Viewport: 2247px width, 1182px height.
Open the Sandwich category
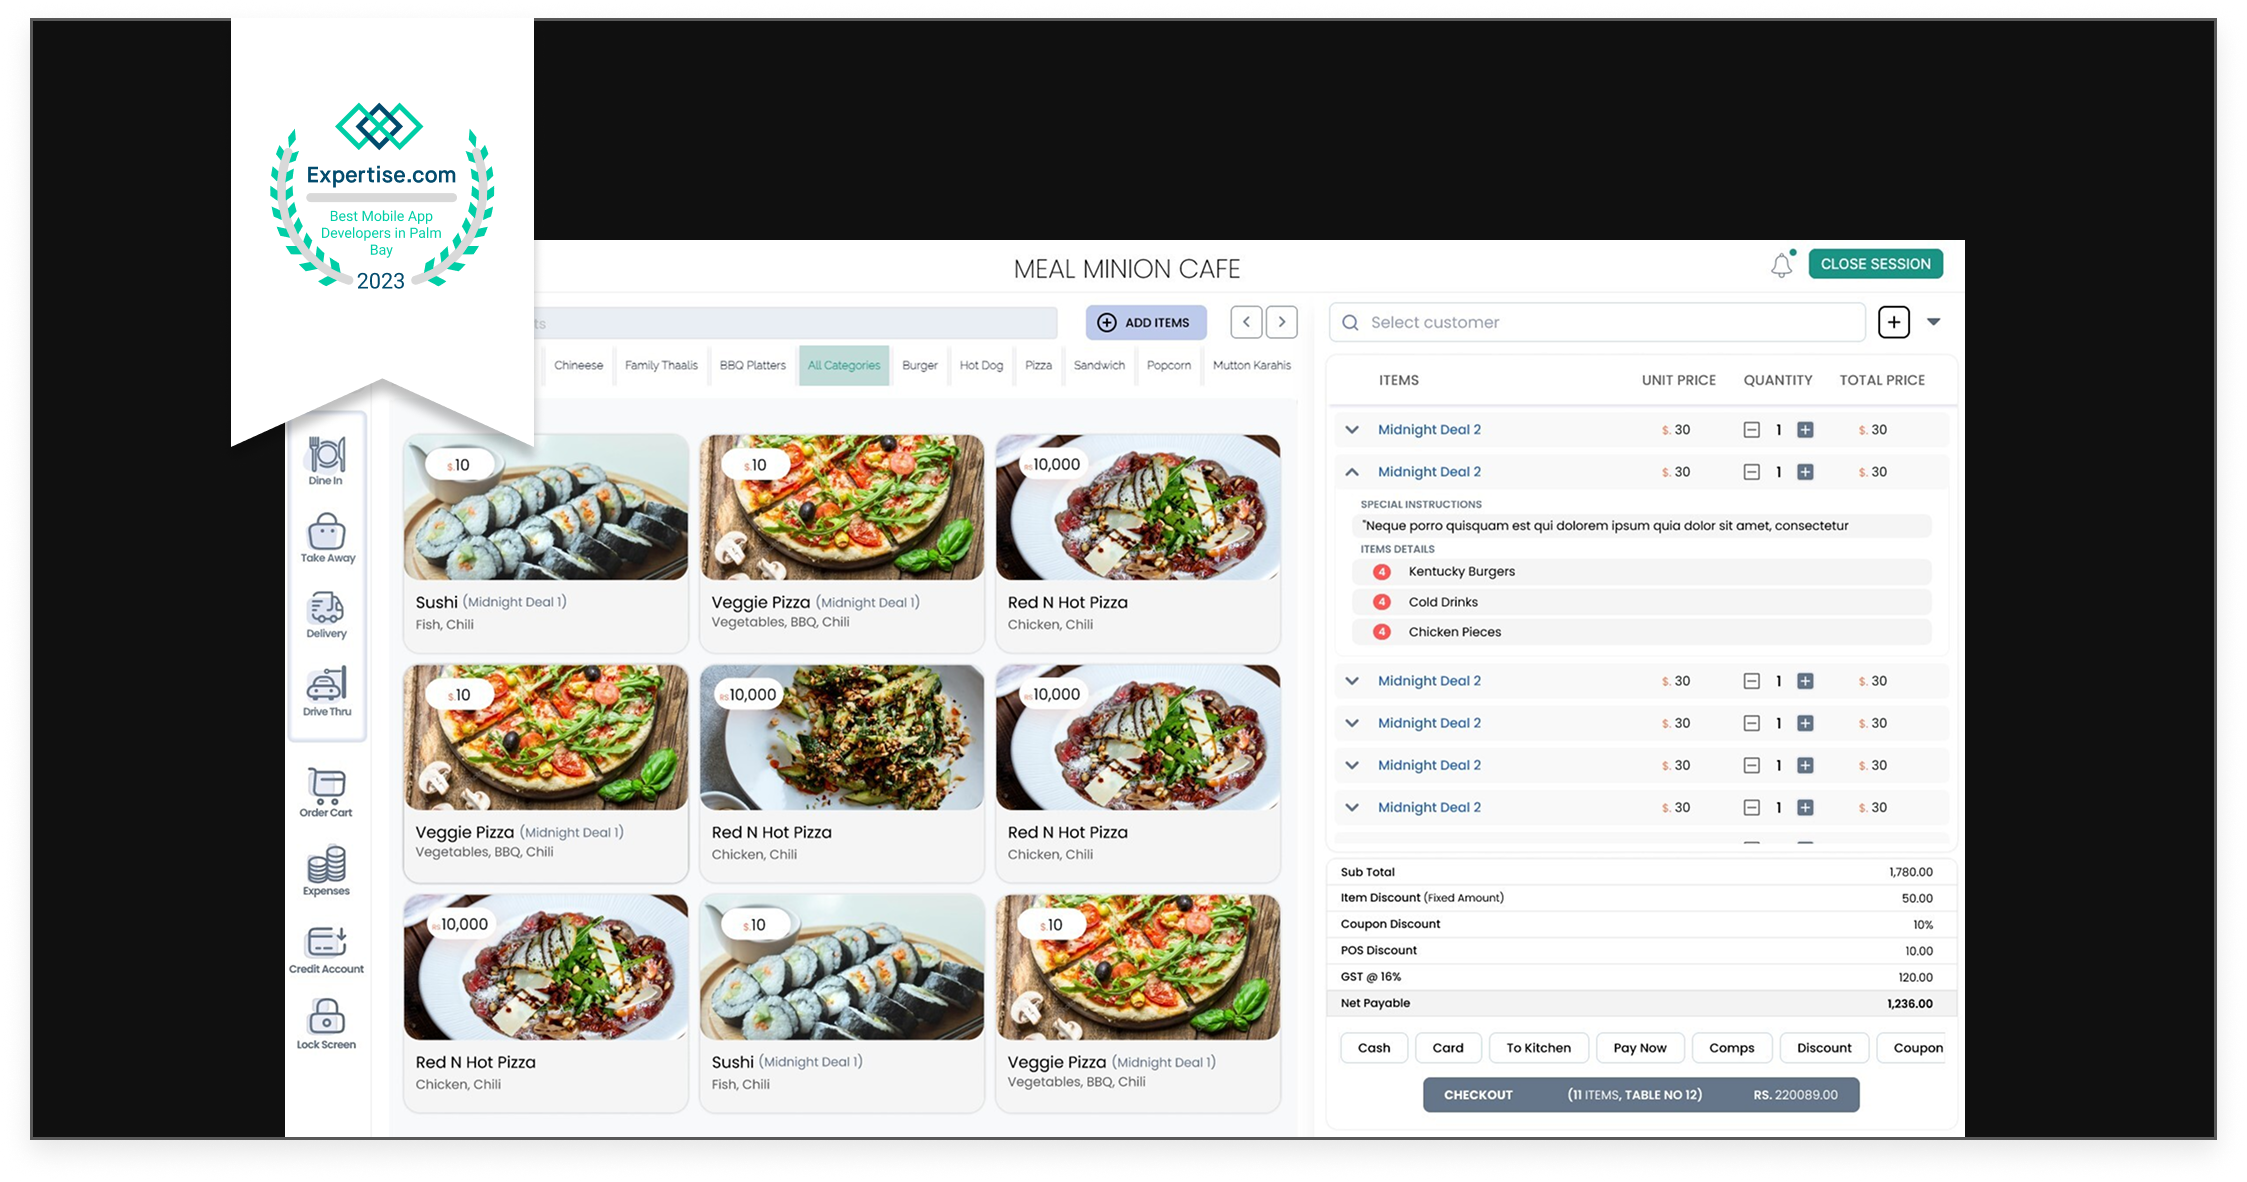(1099, 366)
